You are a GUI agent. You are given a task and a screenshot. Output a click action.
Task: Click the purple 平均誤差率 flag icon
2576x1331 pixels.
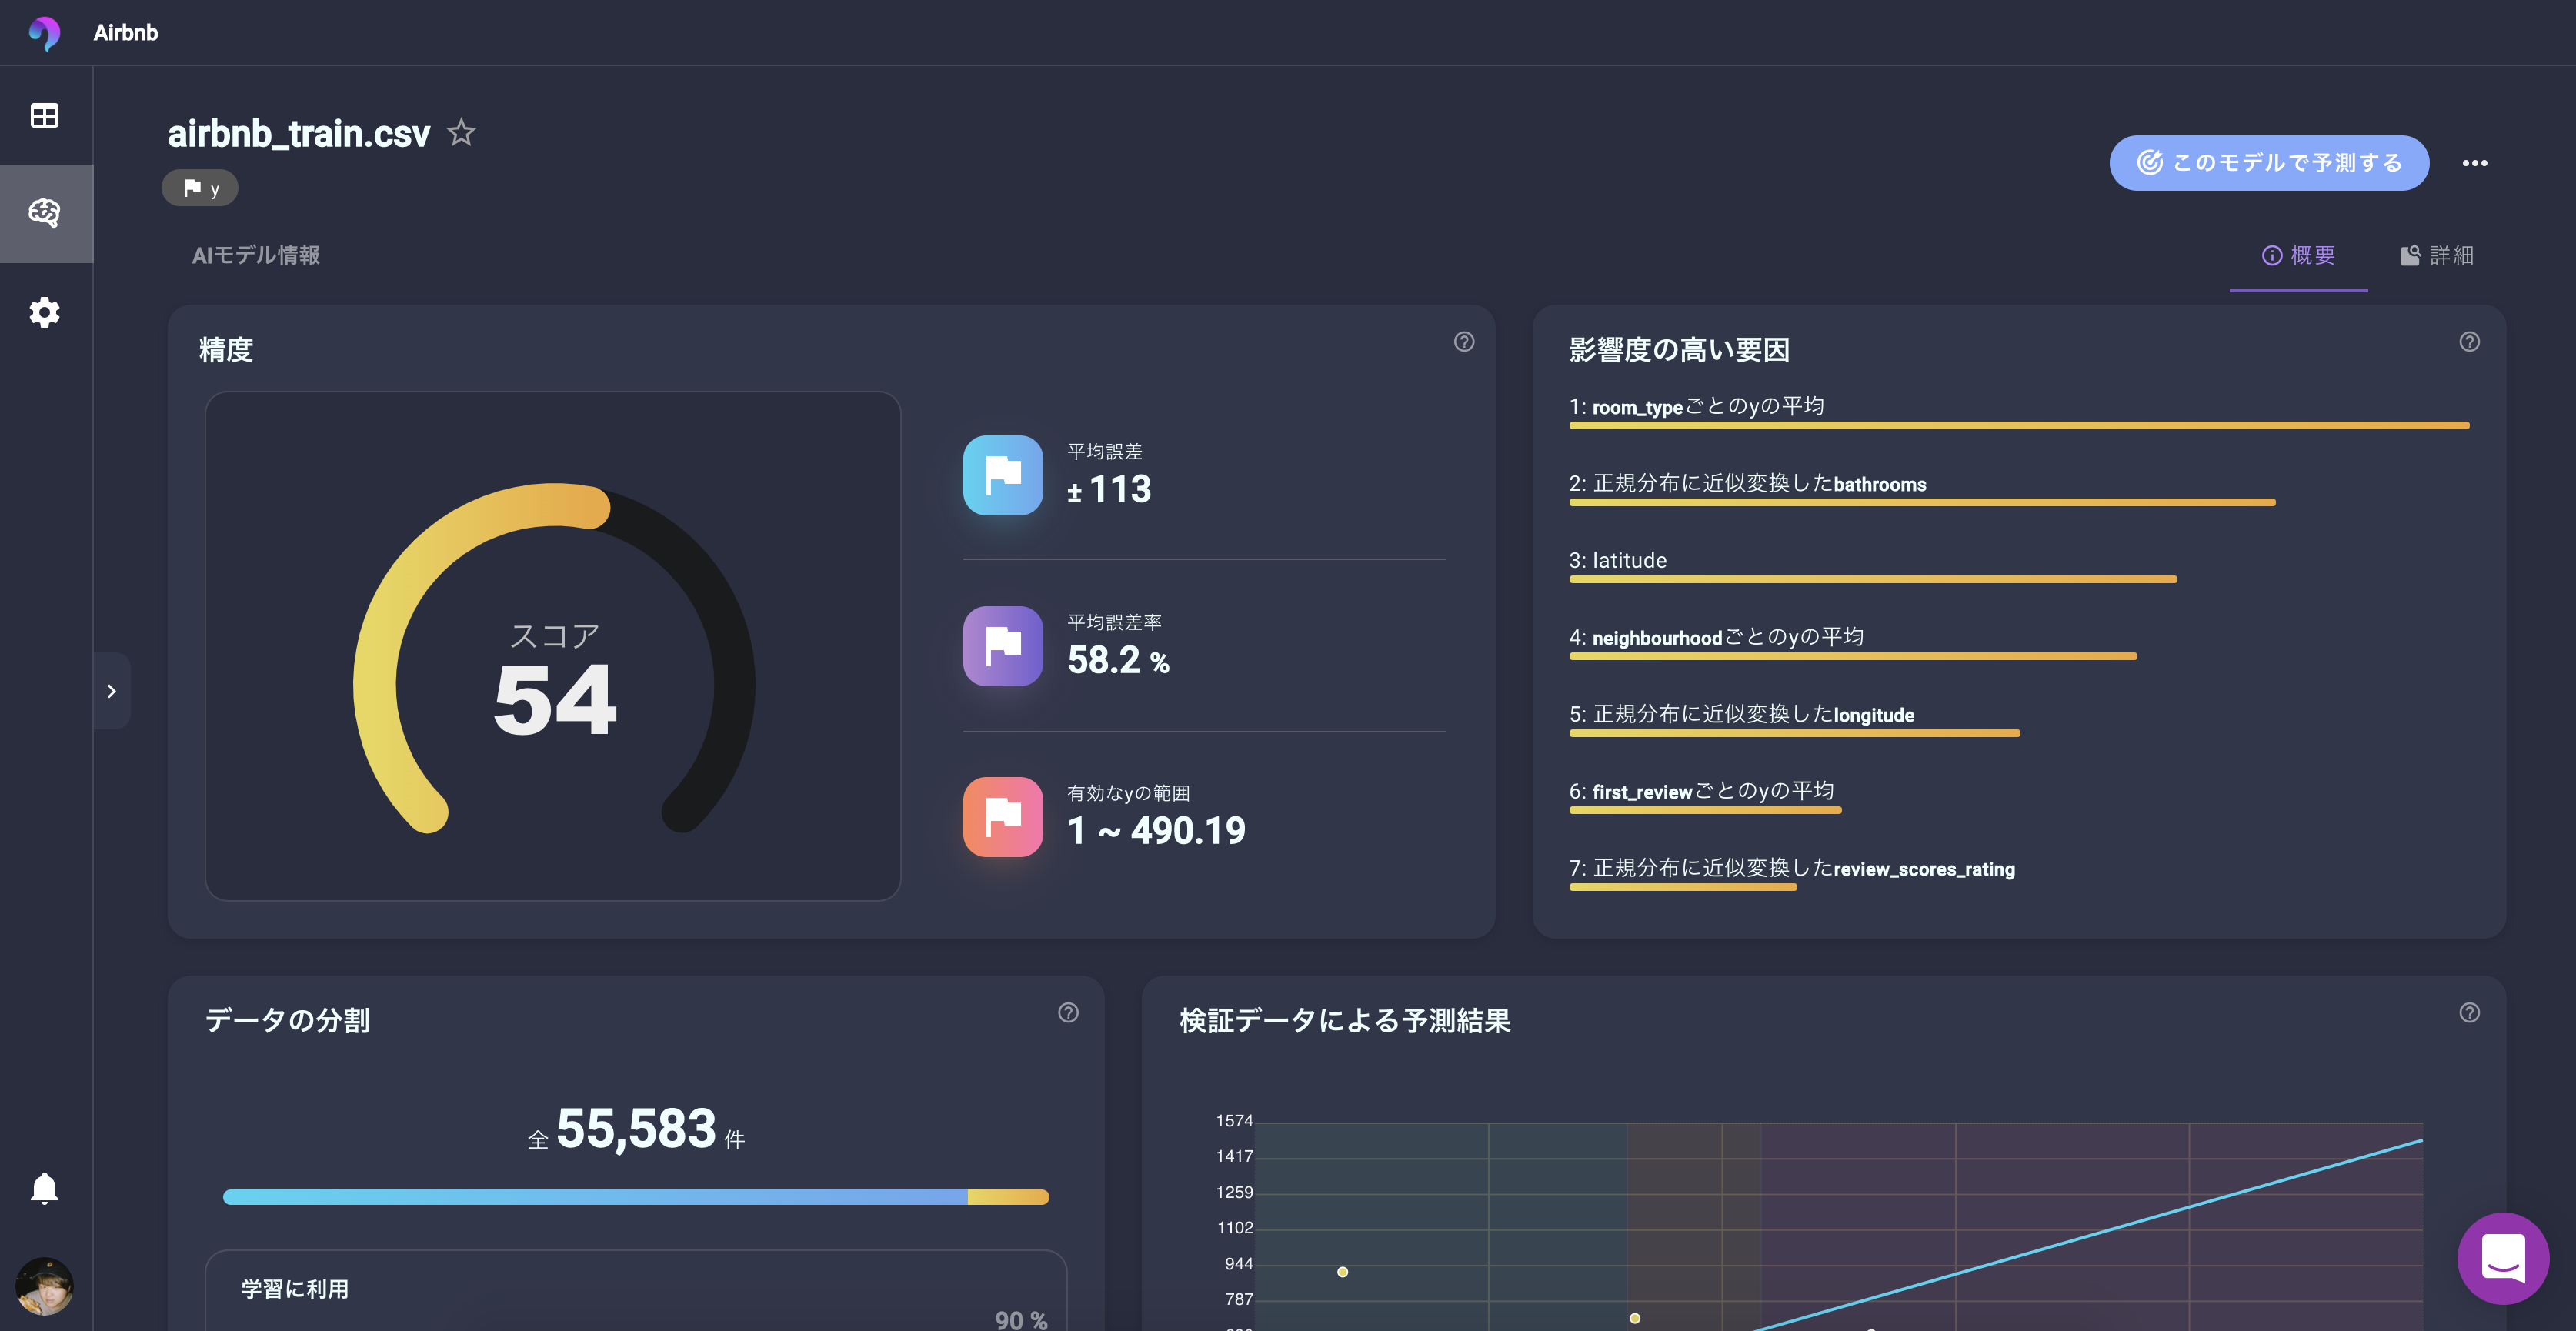tap(1003, 646)
